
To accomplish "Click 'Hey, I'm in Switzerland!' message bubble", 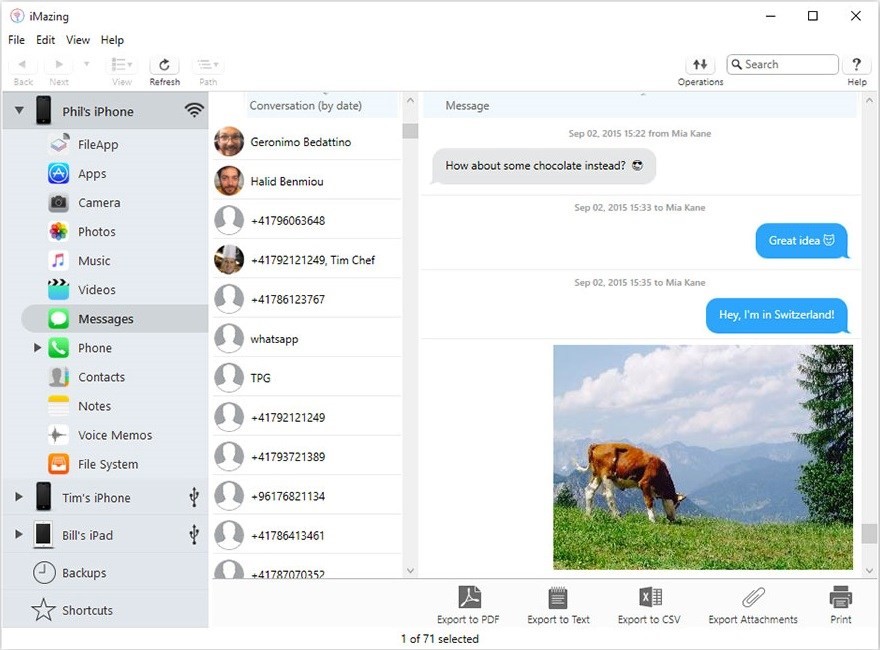I will 777,315.
